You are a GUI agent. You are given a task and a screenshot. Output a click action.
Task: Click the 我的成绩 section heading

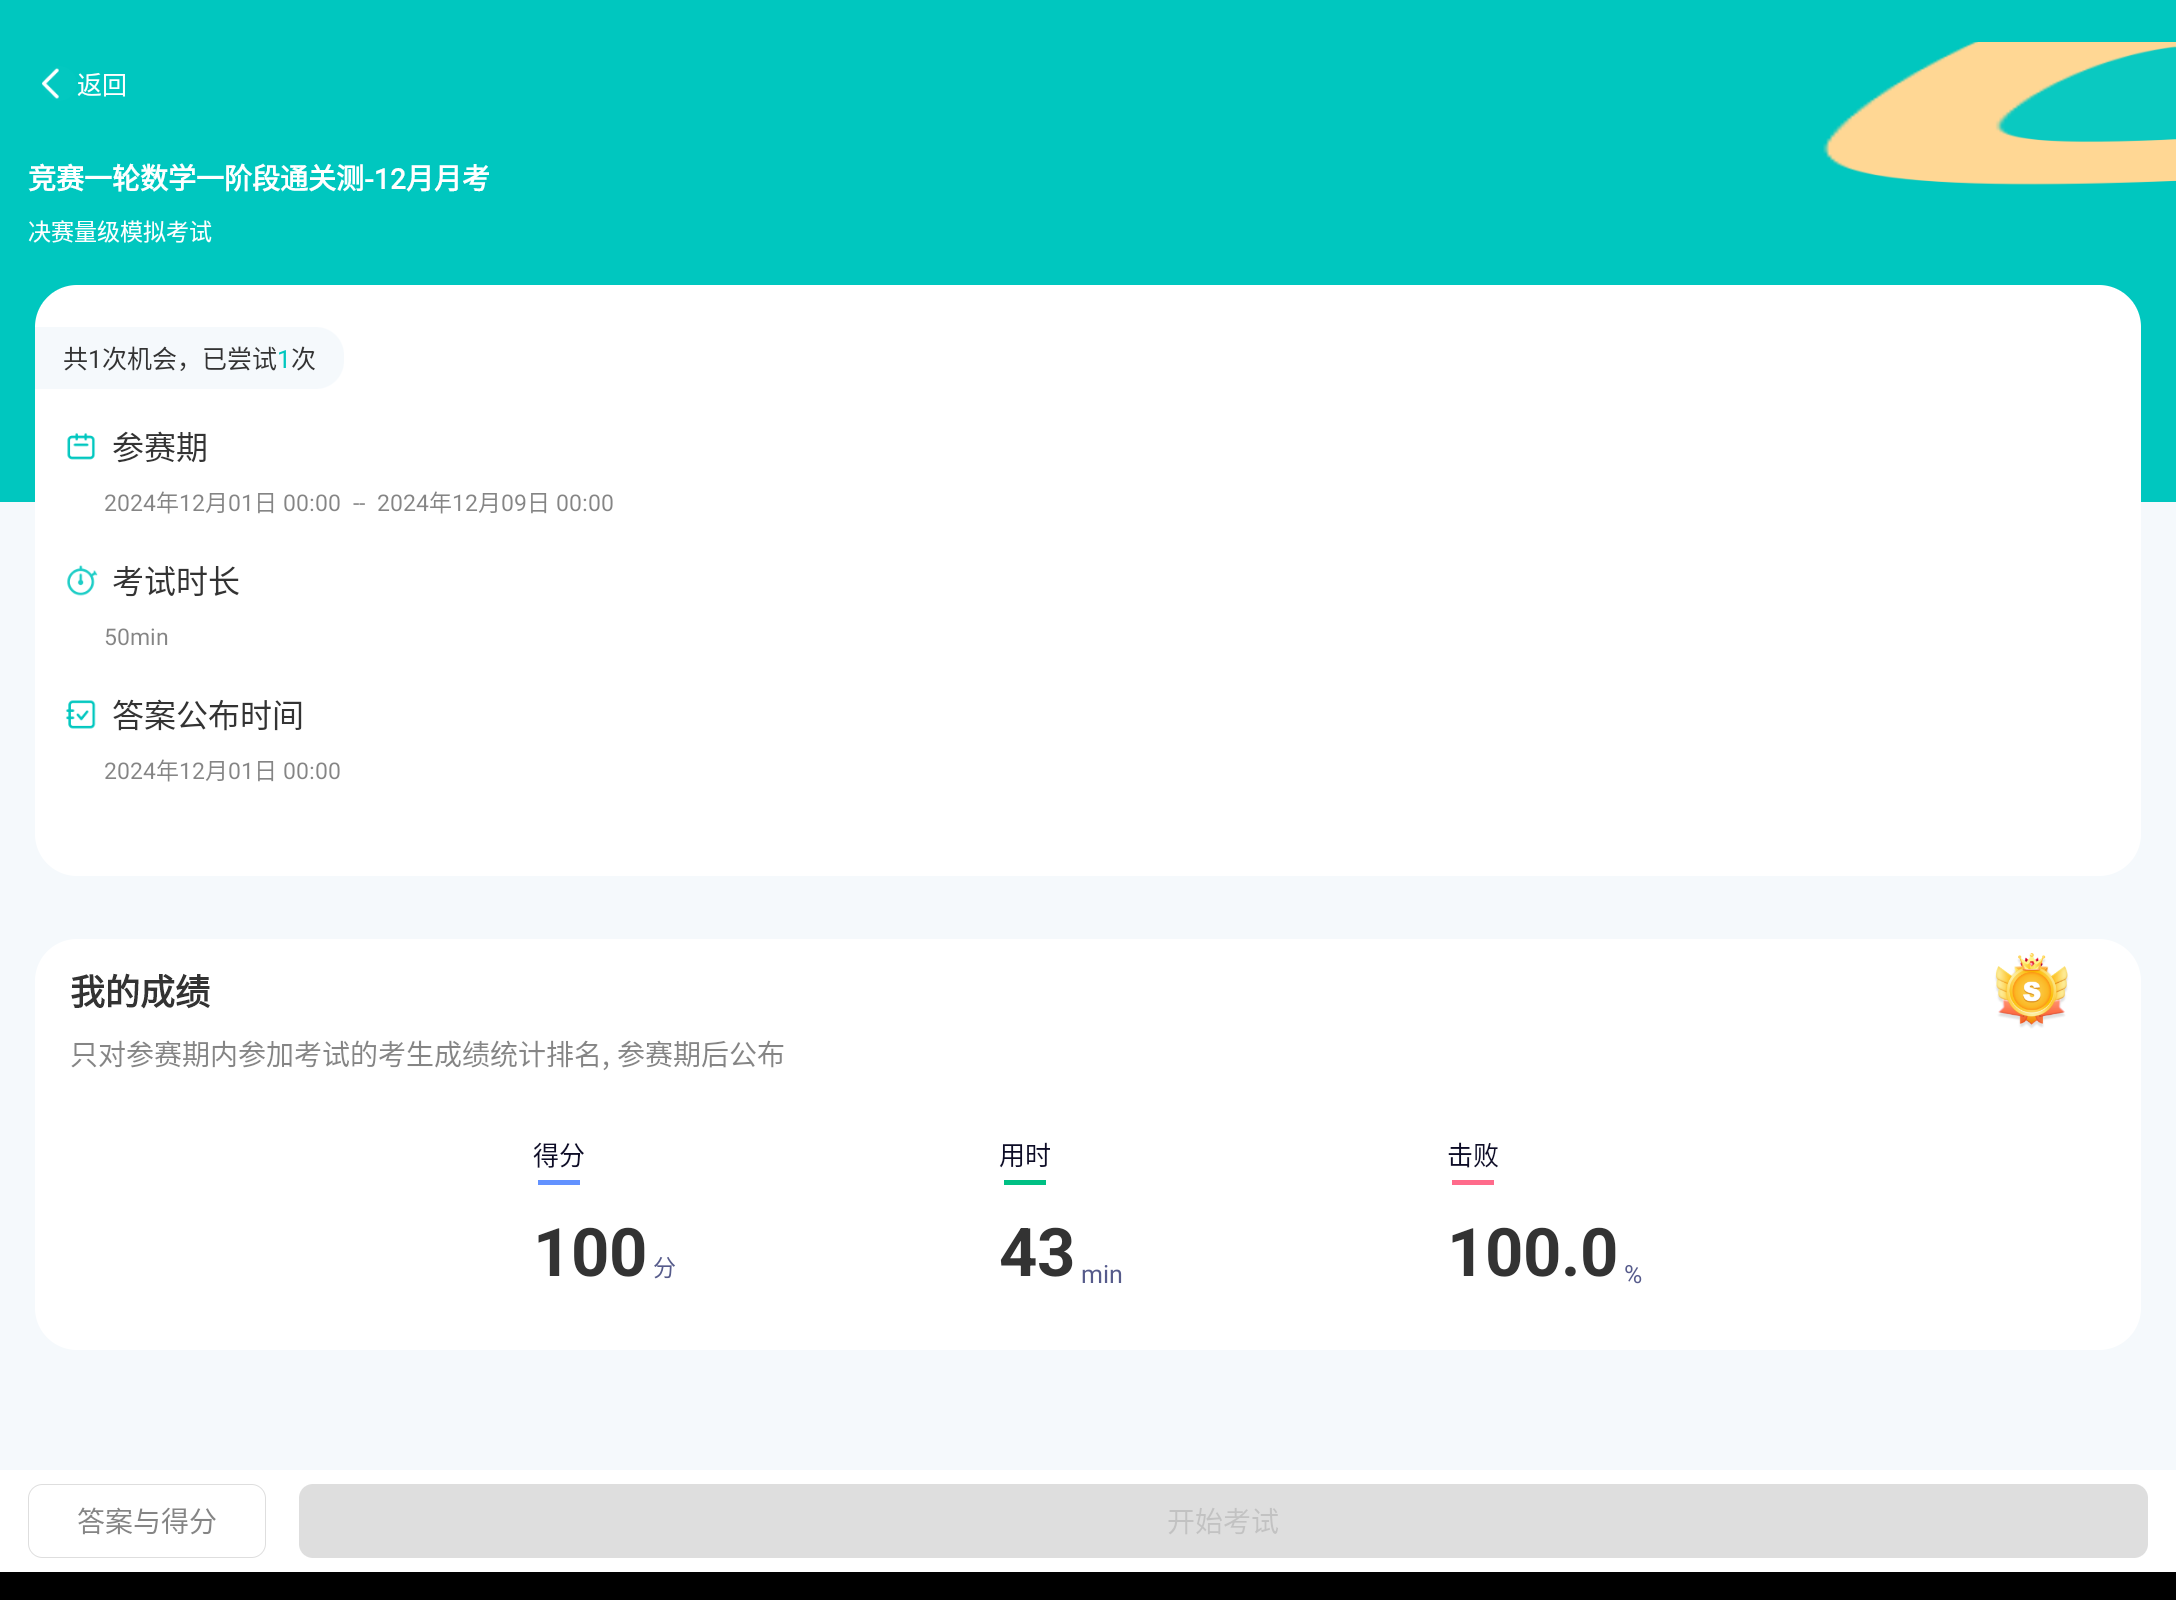pos(141,992)
